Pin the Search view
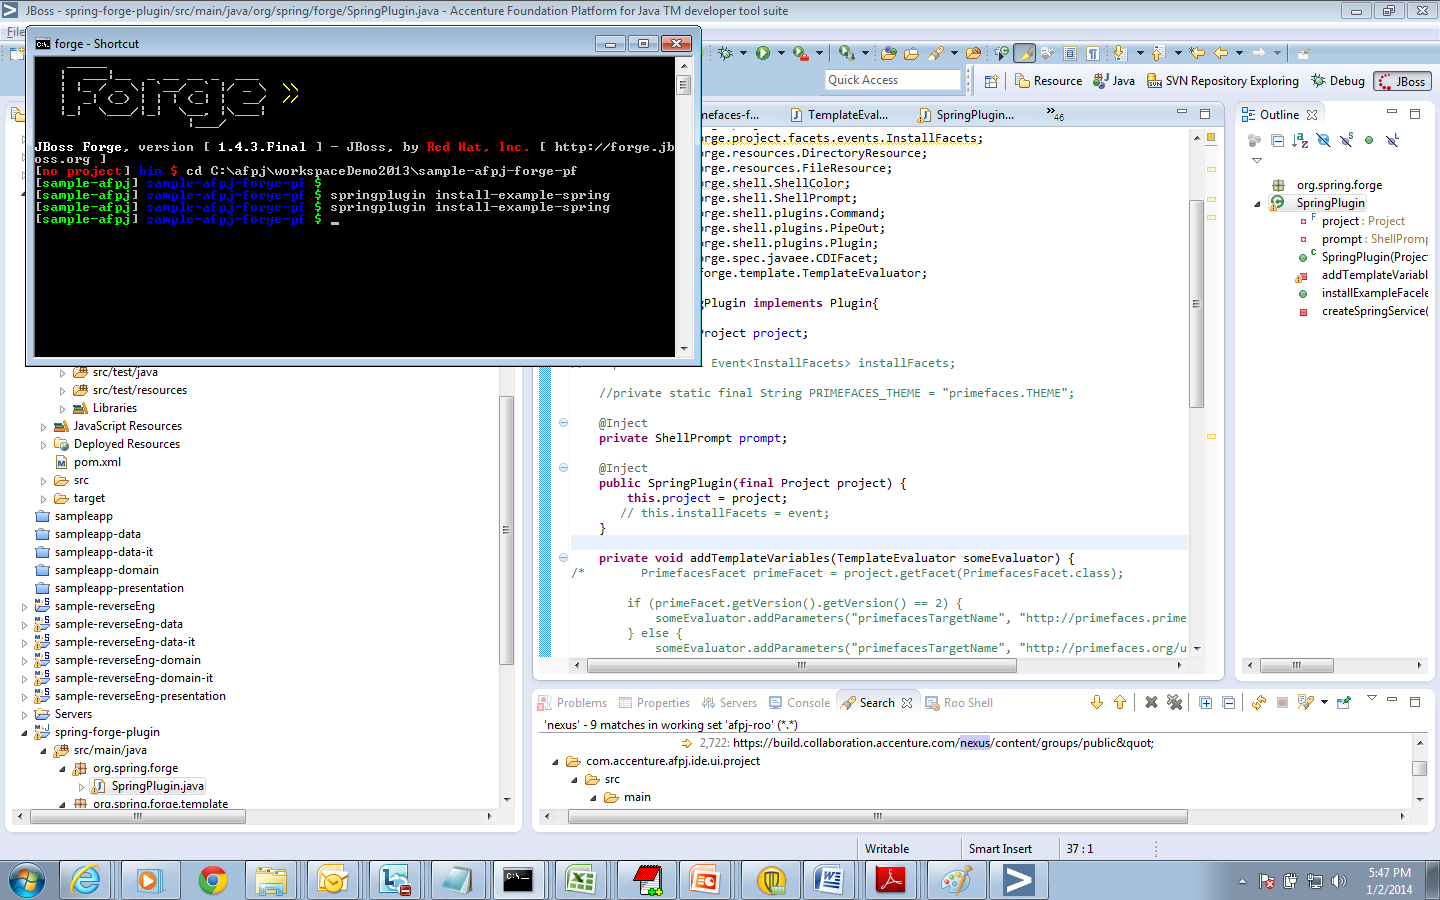Image resolution: width=1440 pixels, height=900 pixels. [x=1344, y=702]
